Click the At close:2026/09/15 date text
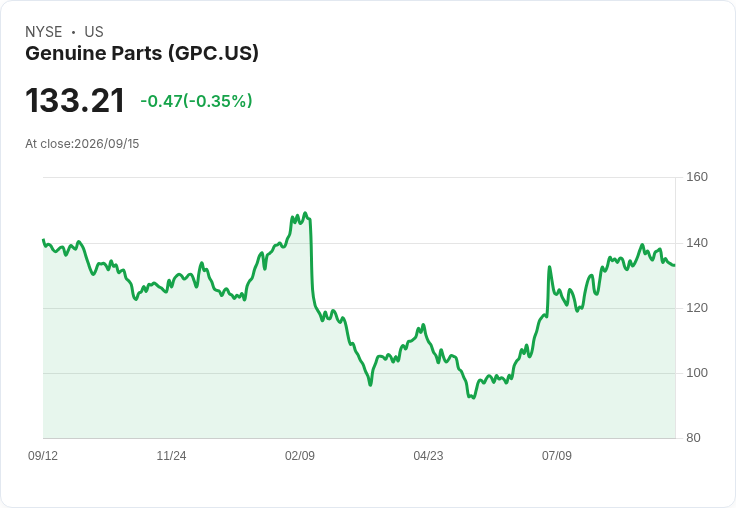The image size is (736, 508). 82,144
